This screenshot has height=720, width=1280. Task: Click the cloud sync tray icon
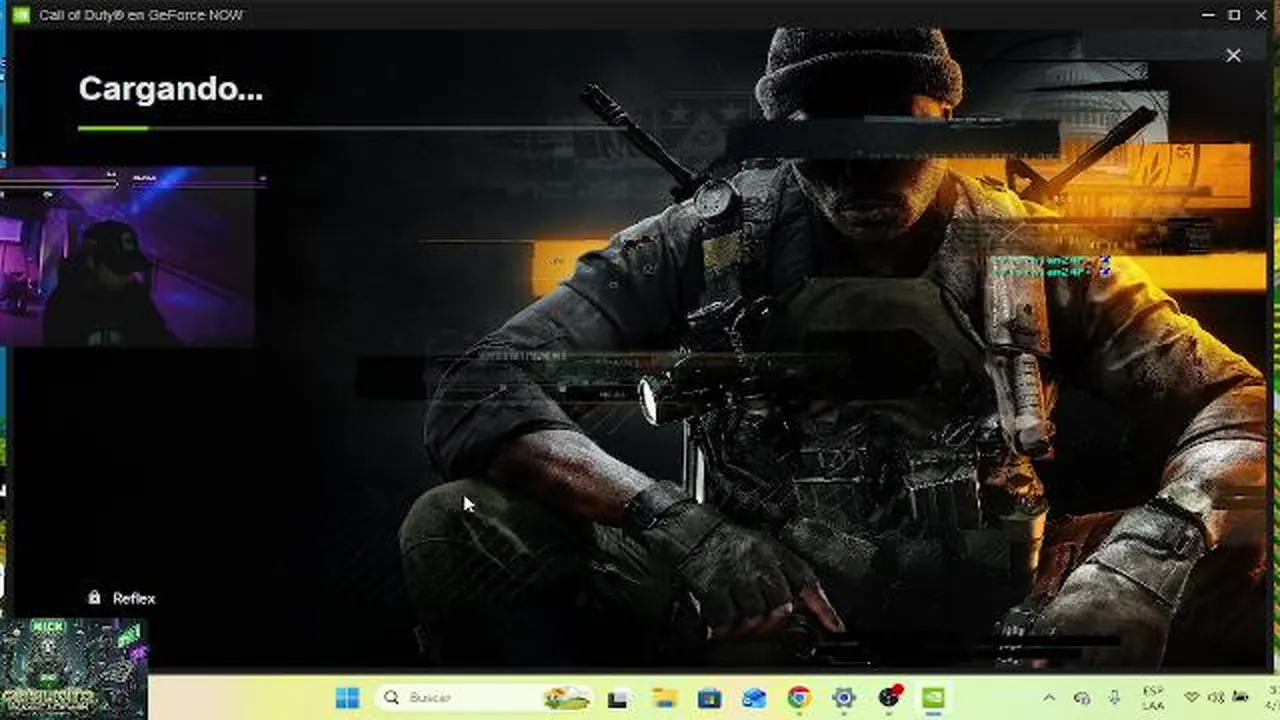(x=1082, y=697)
